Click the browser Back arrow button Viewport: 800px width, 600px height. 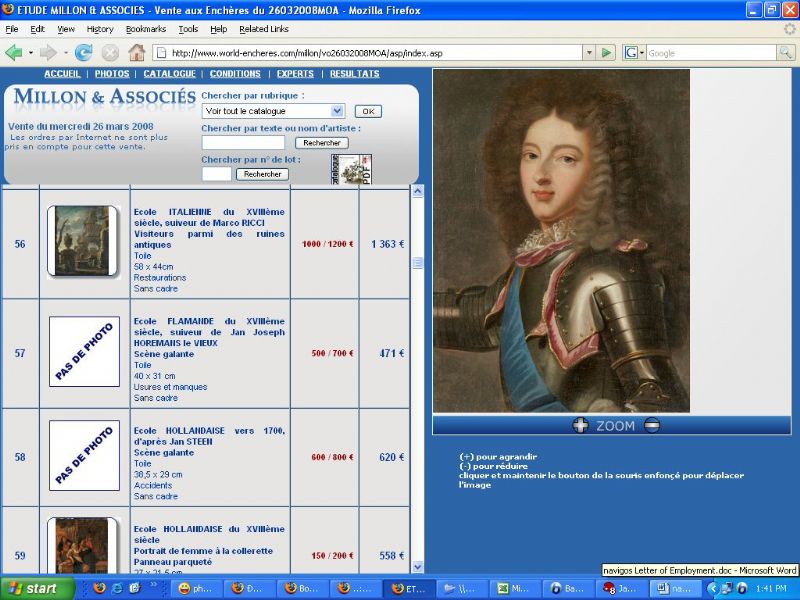click(14, 52)
